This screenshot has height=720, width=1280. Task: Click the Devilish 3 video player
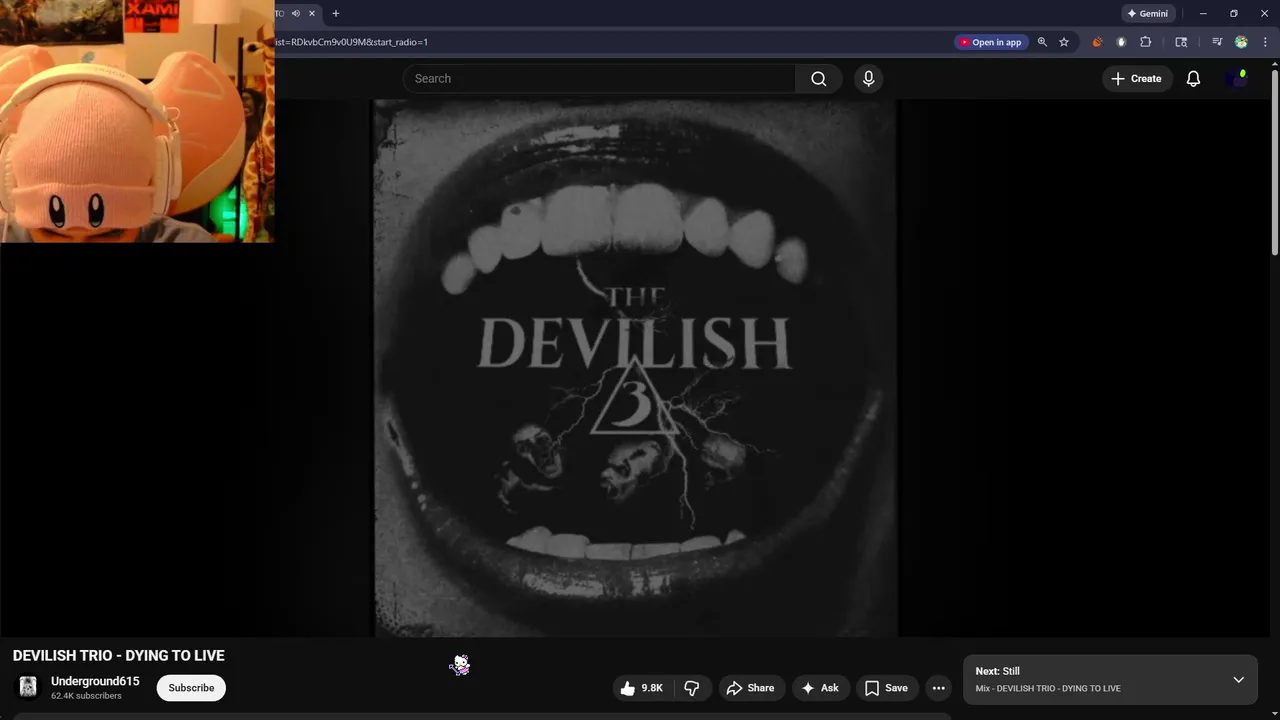[x=636, y=367]
